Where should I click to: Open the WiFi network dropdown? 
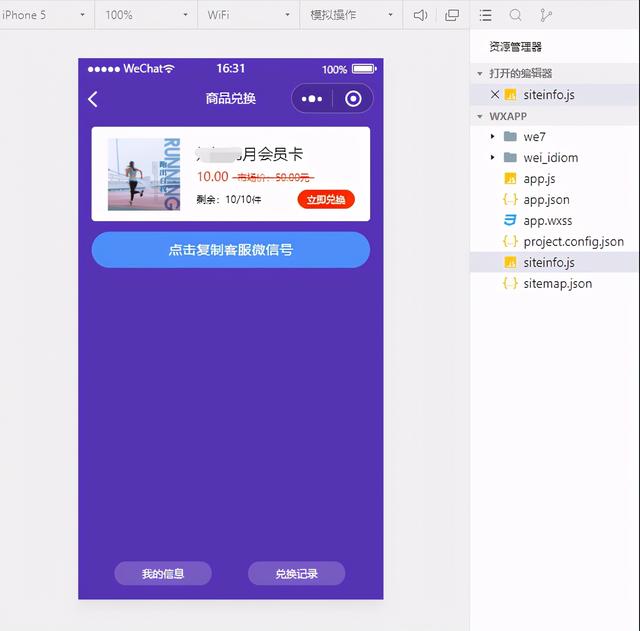249,15
